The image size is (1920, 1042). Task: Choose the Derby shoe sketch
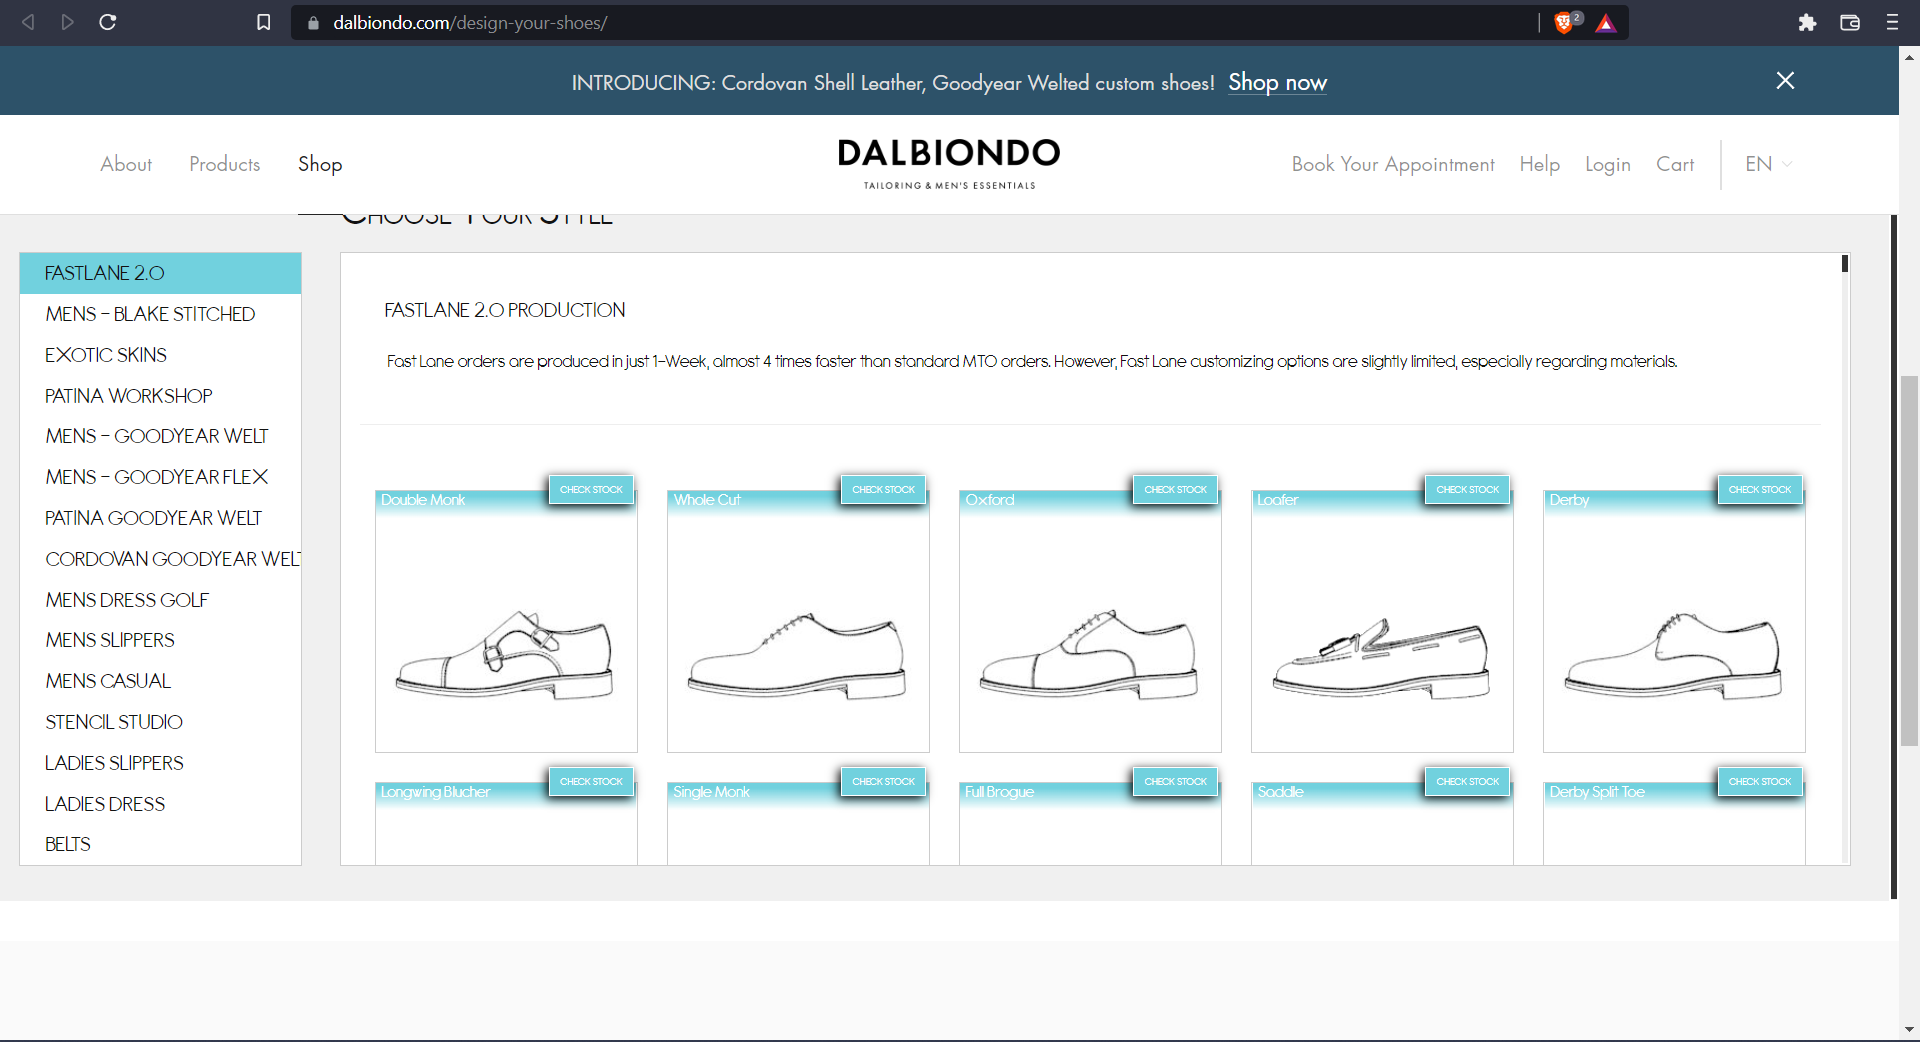click(1673, 655)
